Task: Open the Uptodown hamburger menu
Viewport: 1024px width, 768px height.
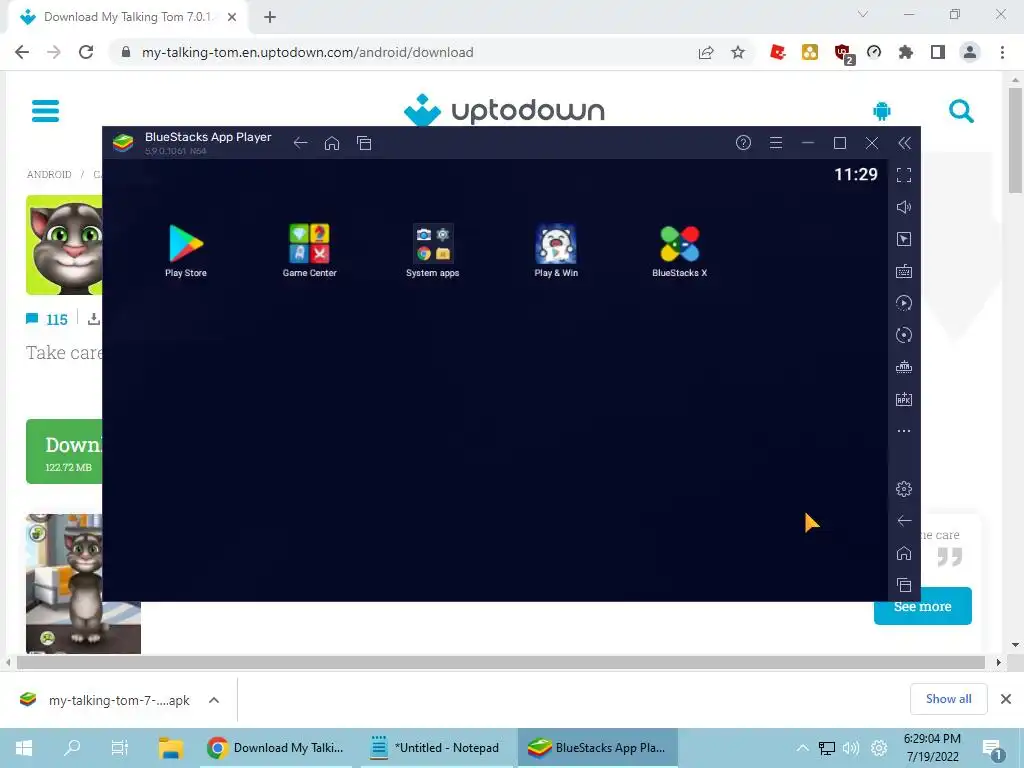Action: [x=46, y=110]
